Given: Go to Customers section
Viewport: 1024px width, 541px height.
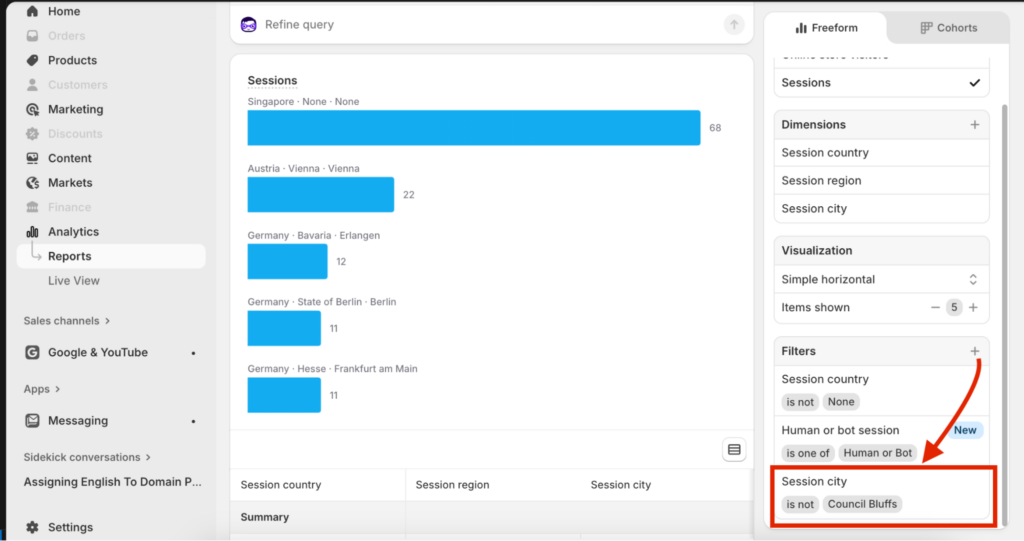Looking at the screenshot, I should 77,85.
